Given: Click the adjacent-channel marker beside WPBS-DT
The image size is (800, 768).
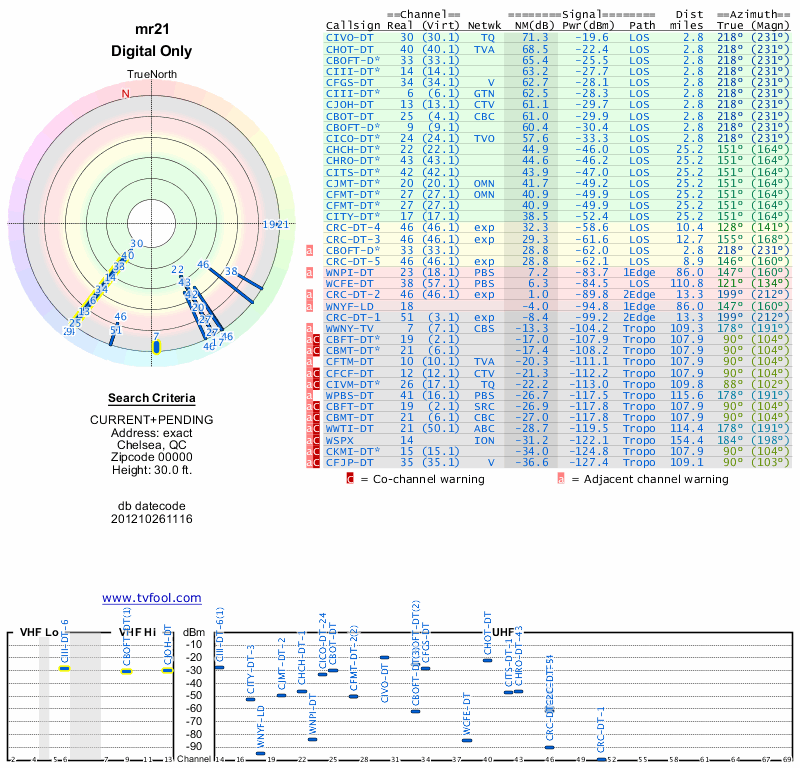Looking at the screenshot, I should [309, 395].
